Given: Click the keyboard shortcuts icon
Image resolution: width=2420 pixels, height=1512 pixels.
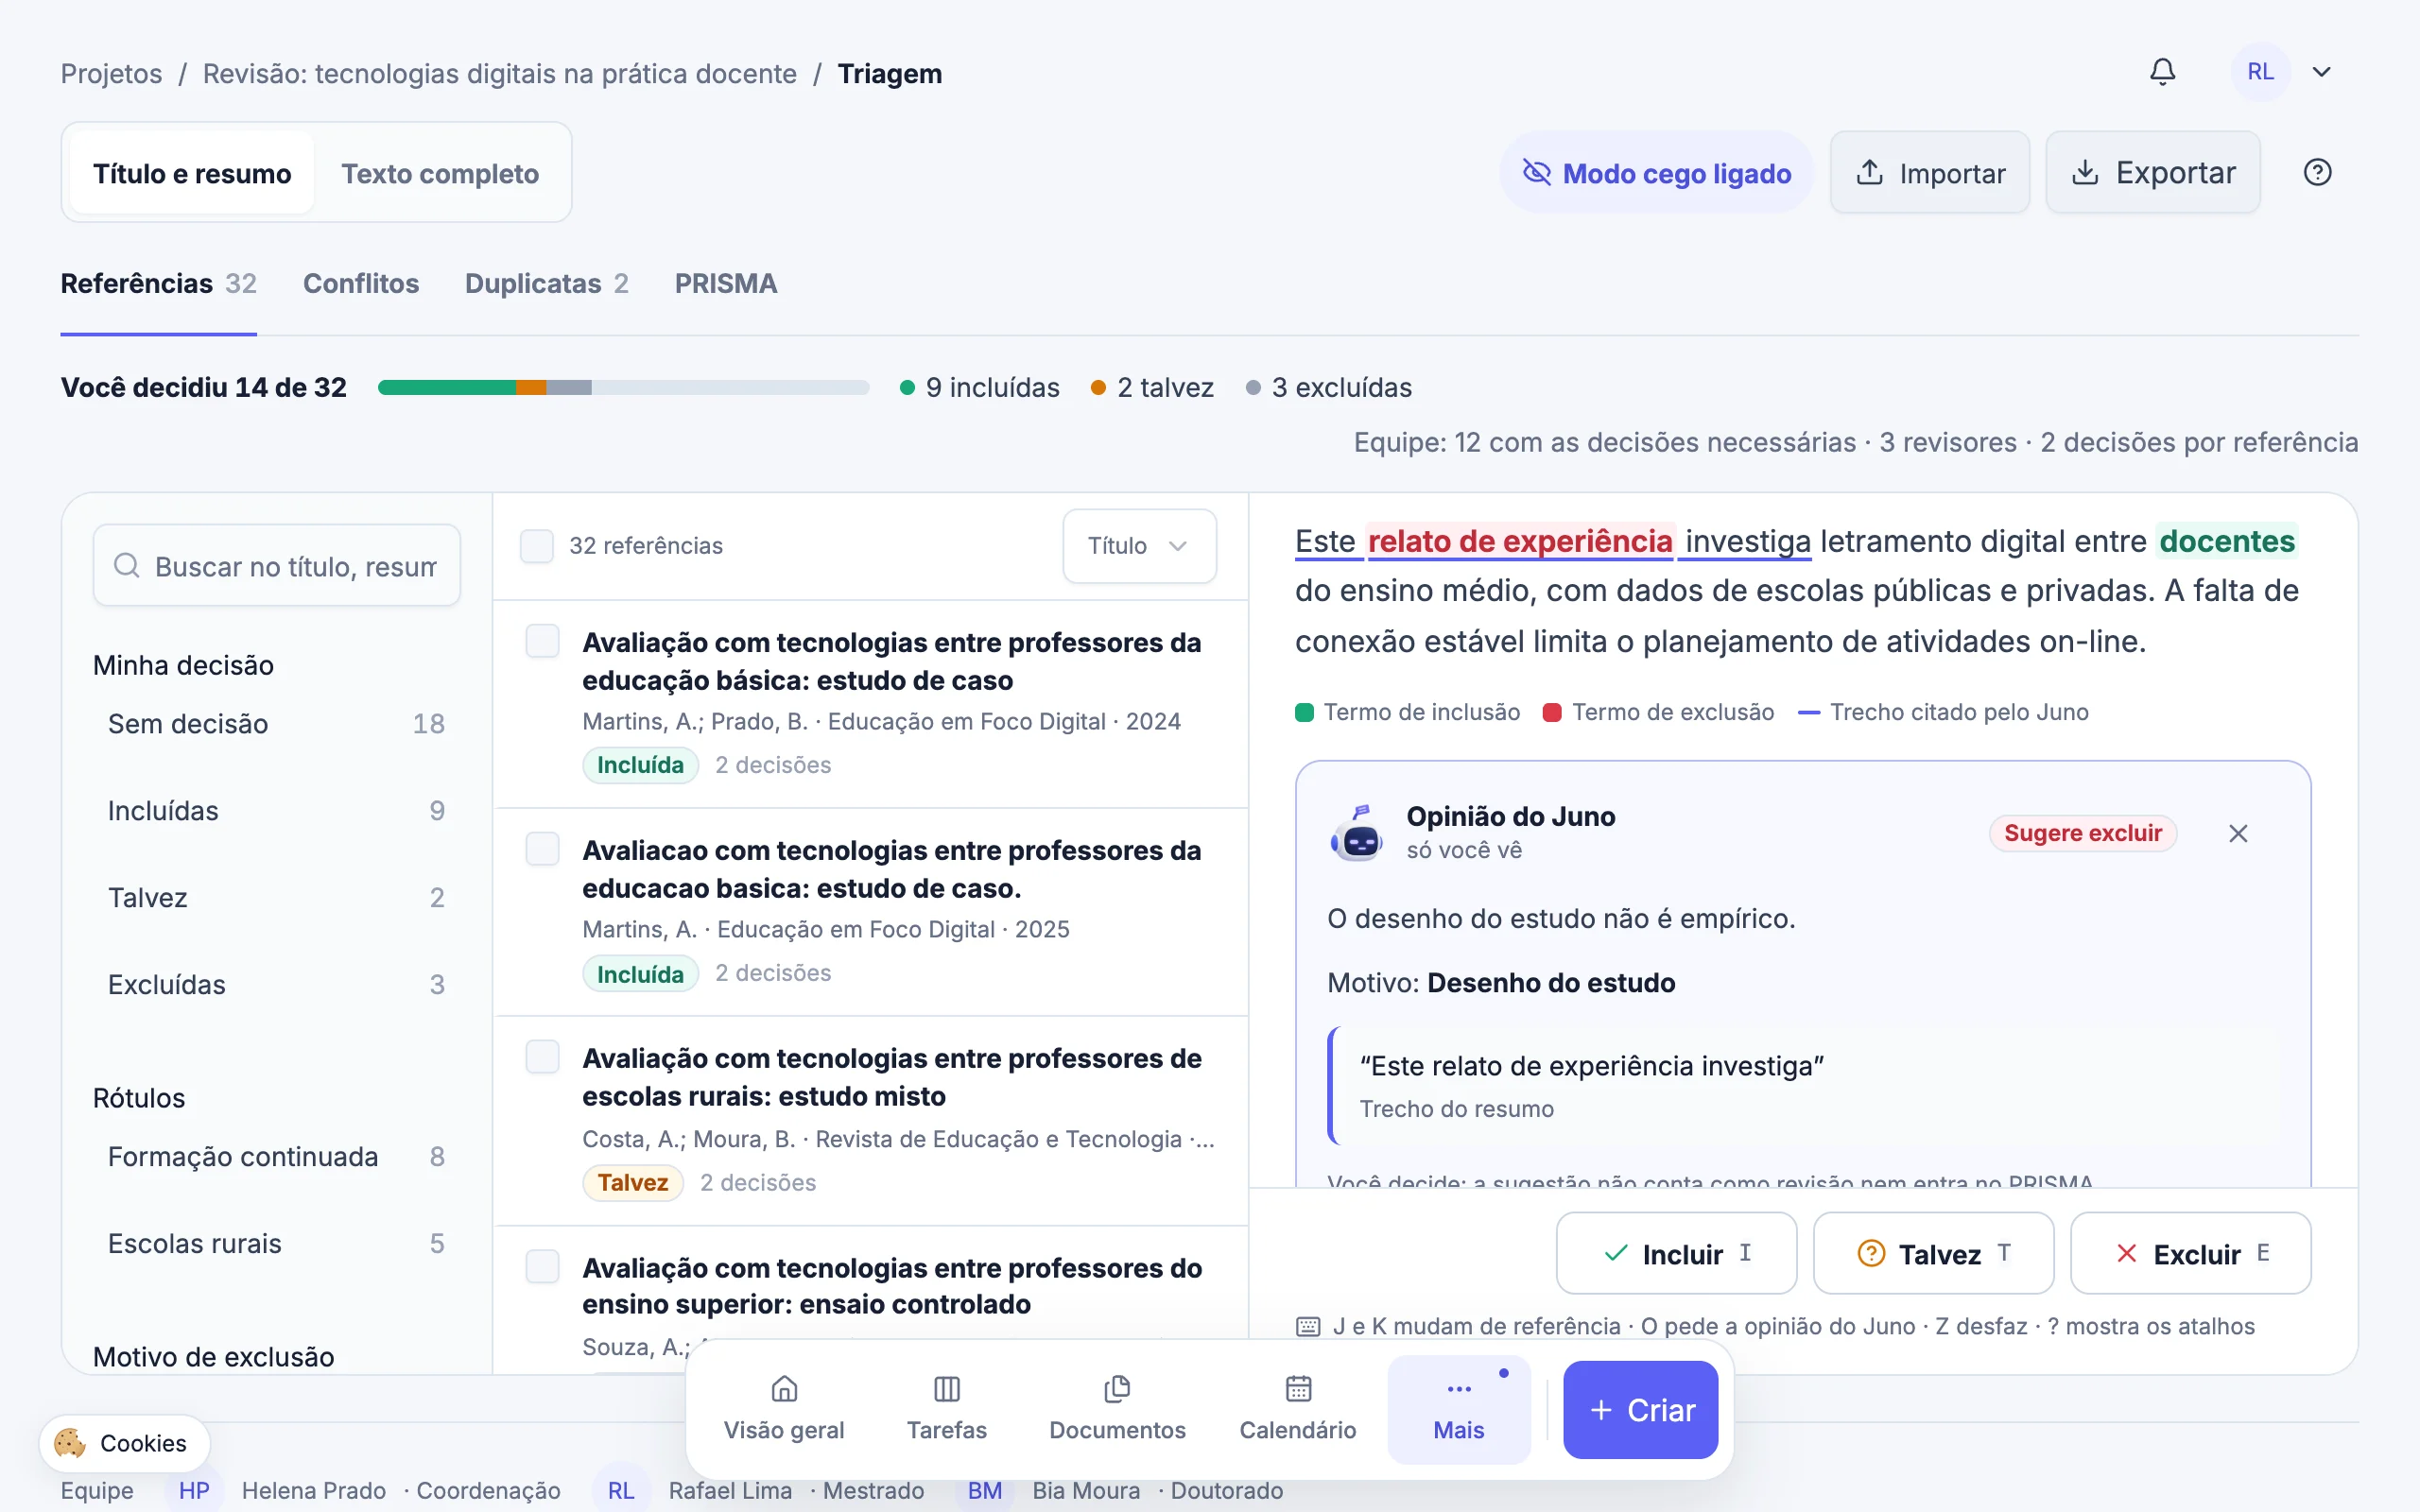Looking at the screenshot, I should click(1308, 1326).
